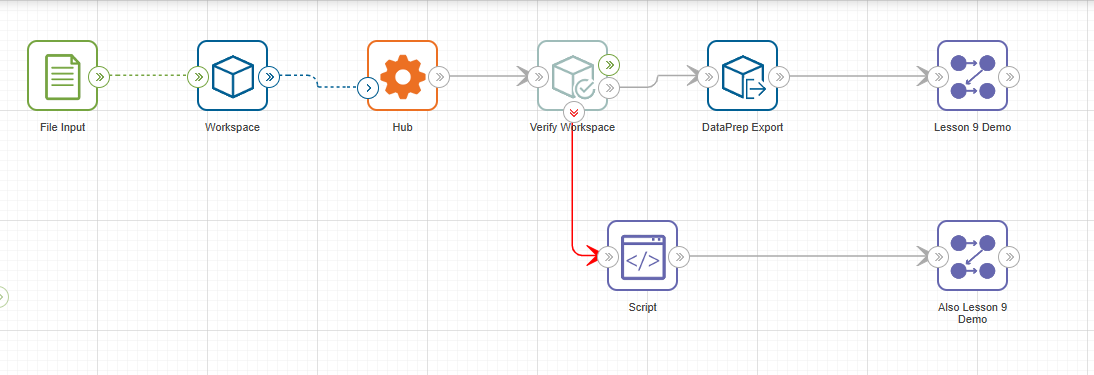Viewport: 1094px width, 375px height.
Task: Select the Workspace cube node
Action: [x=232, y=75]
